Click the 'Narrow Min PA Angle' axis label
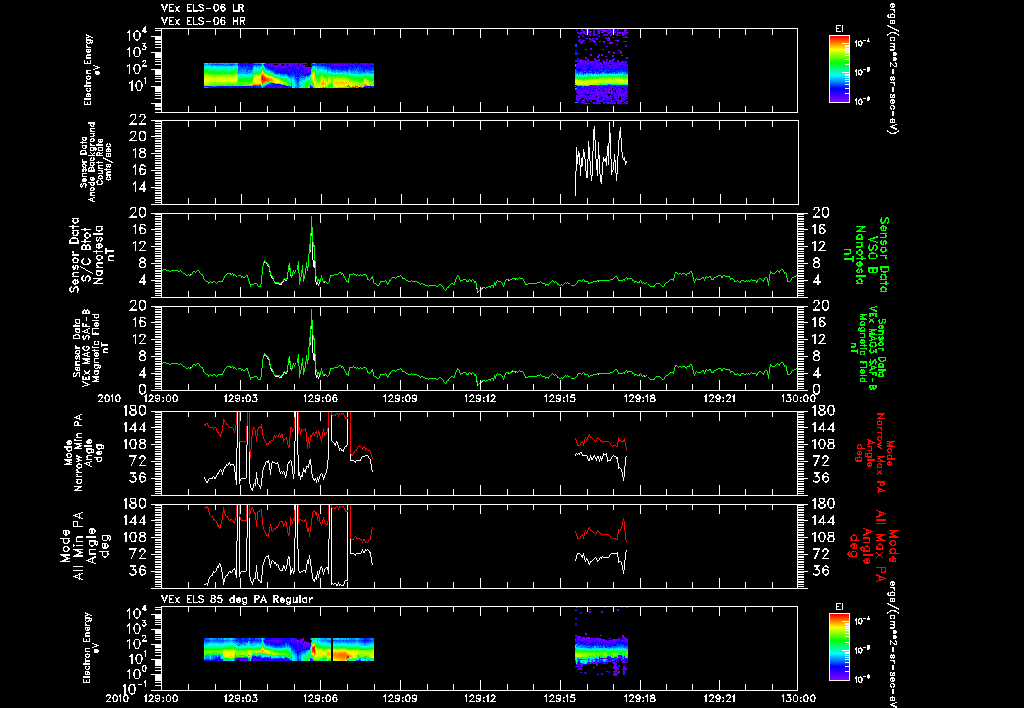1024x708 pixels. click(x=84, y=452)
